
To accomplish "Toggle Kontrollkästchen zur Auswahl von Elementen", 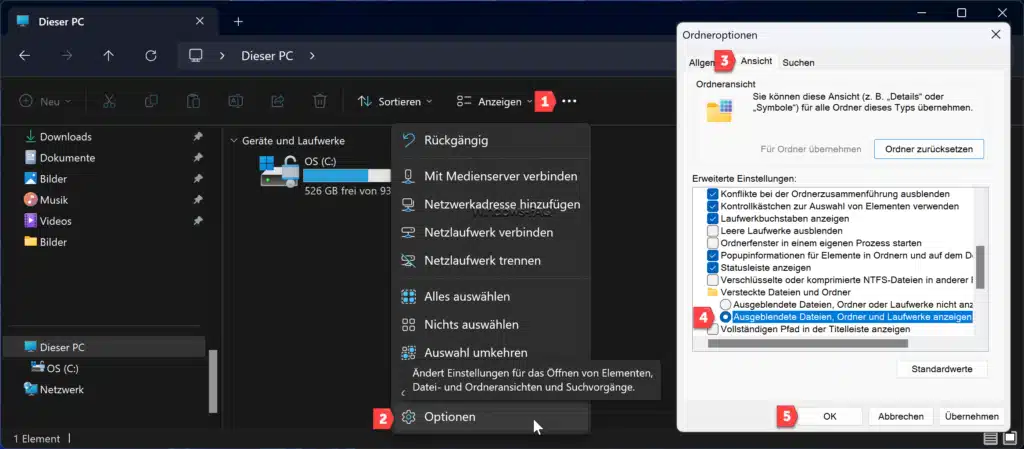I will [x=712, y=206].
